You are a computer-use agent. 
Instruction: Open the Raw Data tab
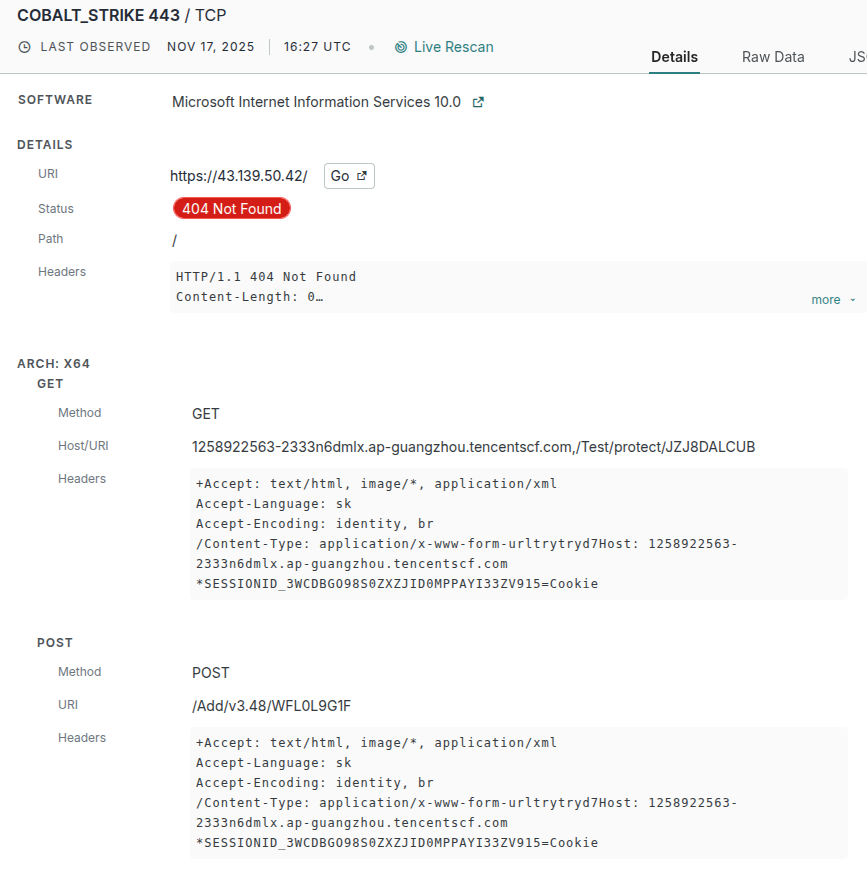[773, 57]
